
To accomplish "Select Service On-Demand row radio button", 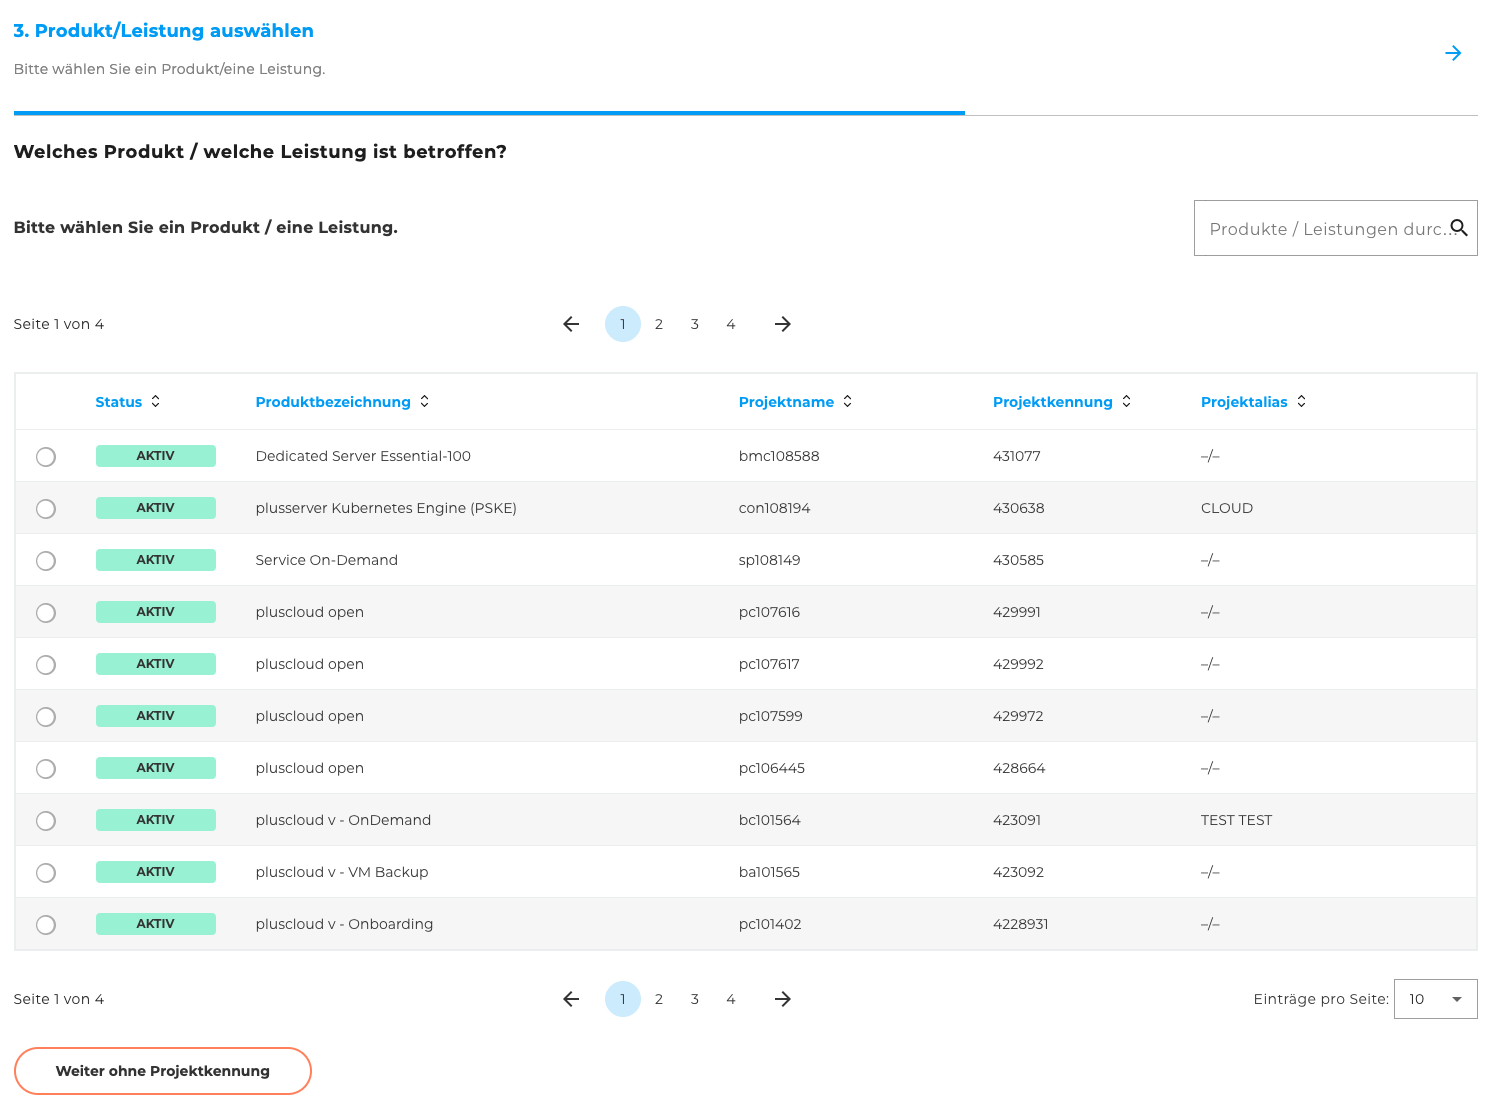I will (x=46, y=561).
